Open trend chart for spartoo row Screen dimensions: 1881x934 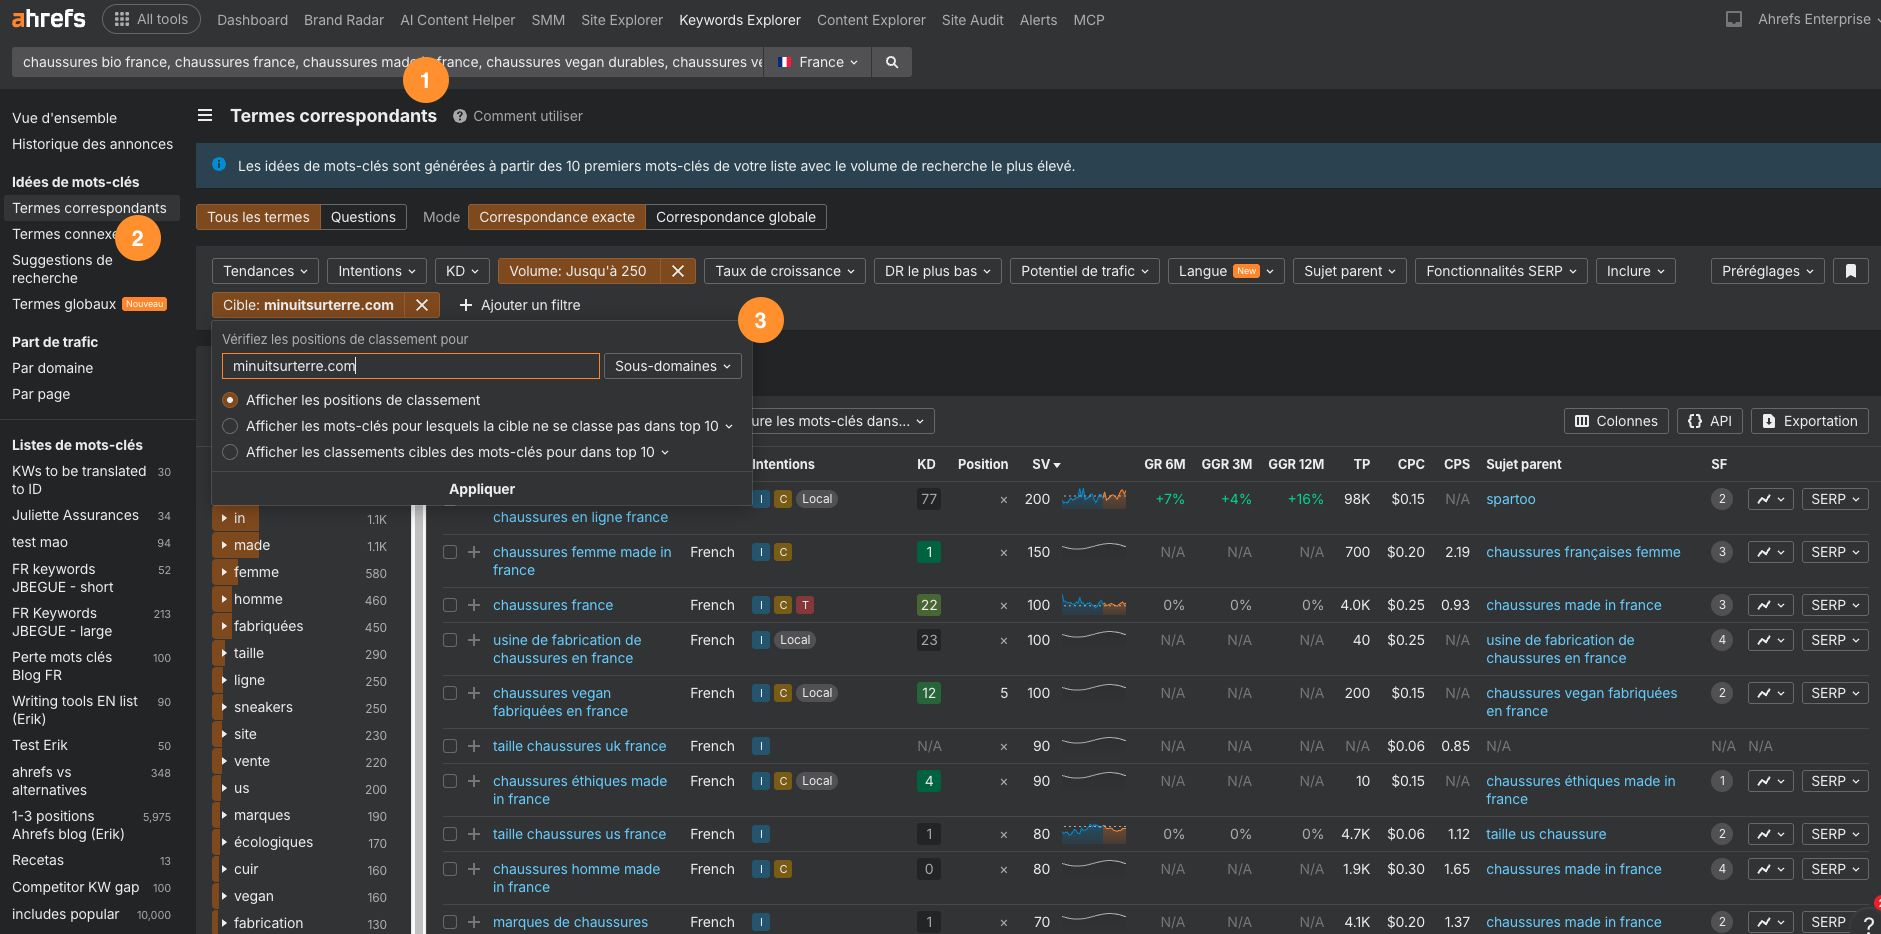(x=1769, y=499)
